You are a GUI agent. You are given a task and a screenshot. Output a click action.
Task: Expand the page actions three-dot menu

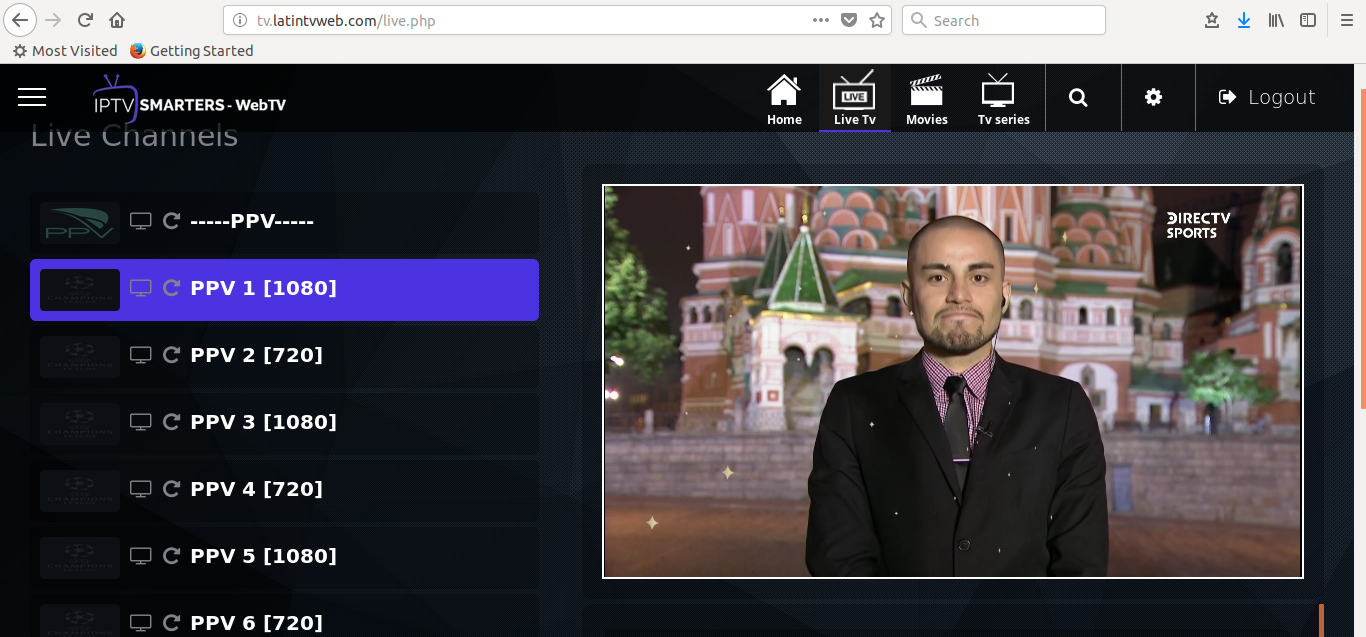tap(820, 20)
